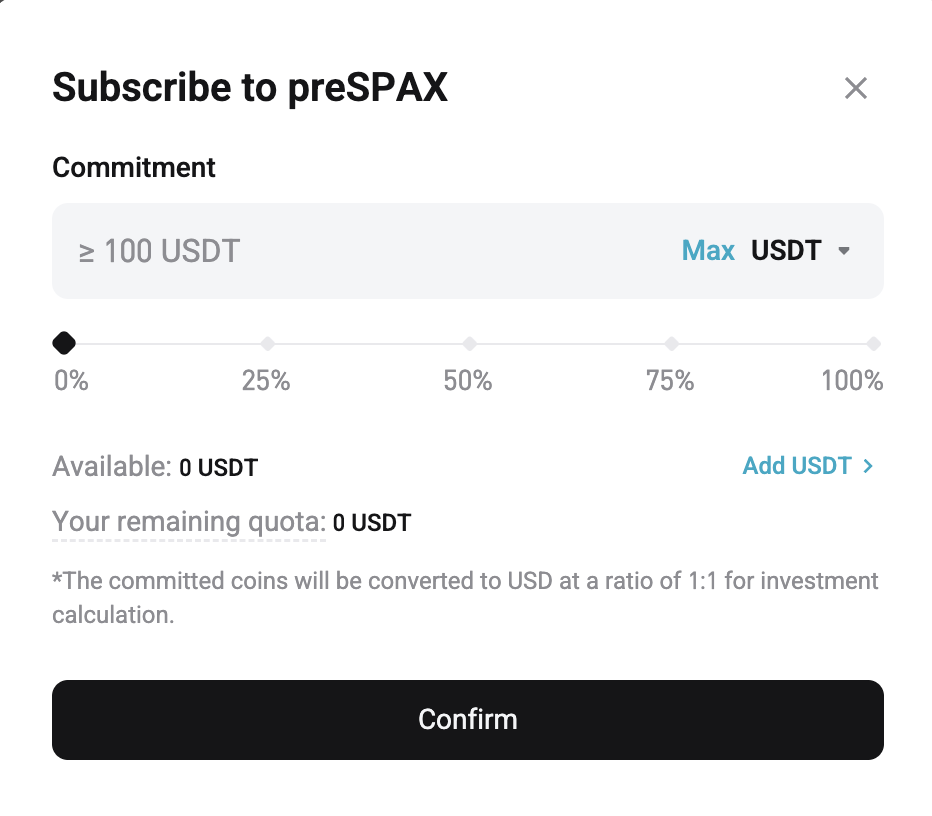Image resolution: width=932 pixels, height=816 pixels.
Task: Set the slider to the 100% diamond marker
Action: click(873, 344)
